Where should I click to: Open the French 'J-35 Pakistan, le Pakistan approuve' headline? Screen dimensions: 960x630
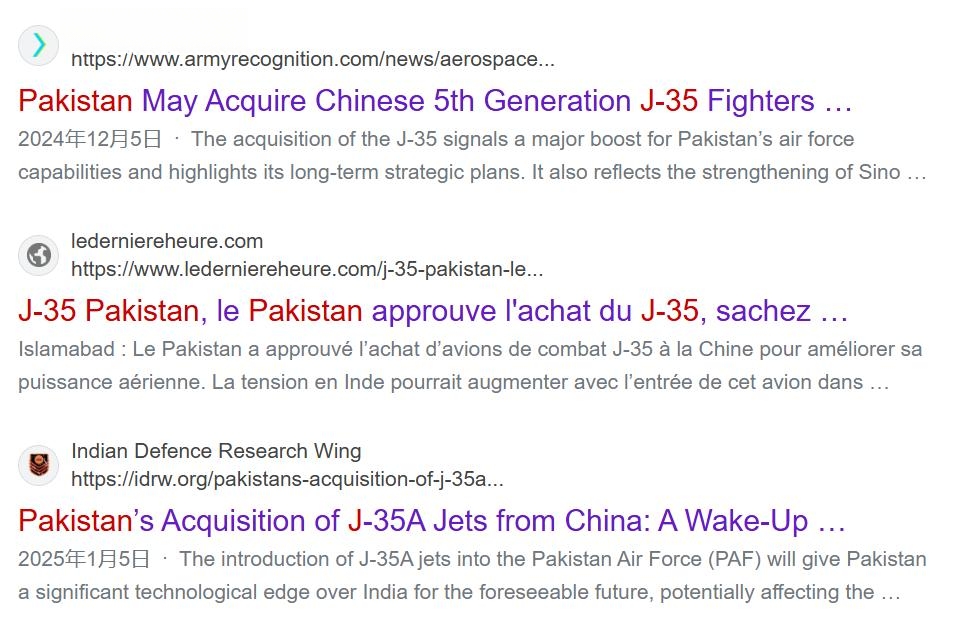pos(433,310)
